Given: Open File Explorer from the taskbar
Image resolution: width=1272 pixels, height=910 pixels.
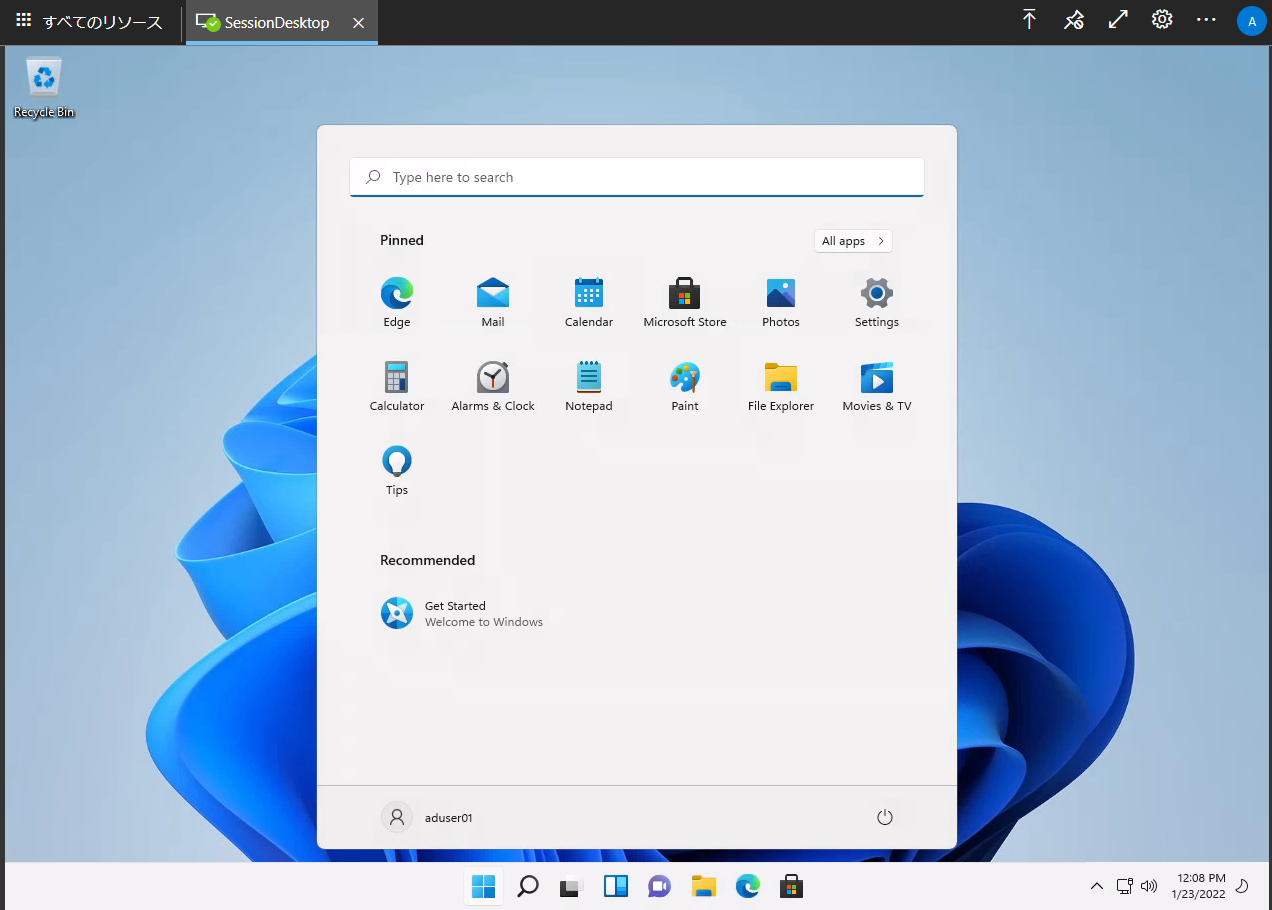Looking at the screenshot, I should tap(704, 886).
